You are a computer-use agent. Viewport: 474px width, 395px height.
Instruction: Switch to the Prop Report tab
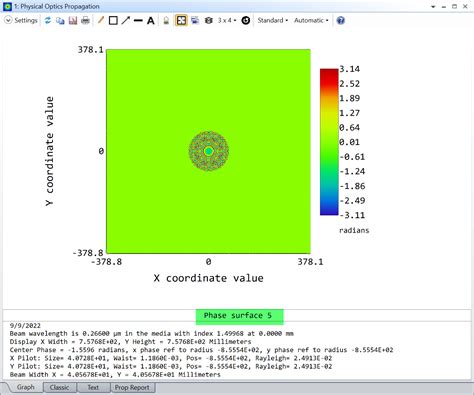[132, 388]
